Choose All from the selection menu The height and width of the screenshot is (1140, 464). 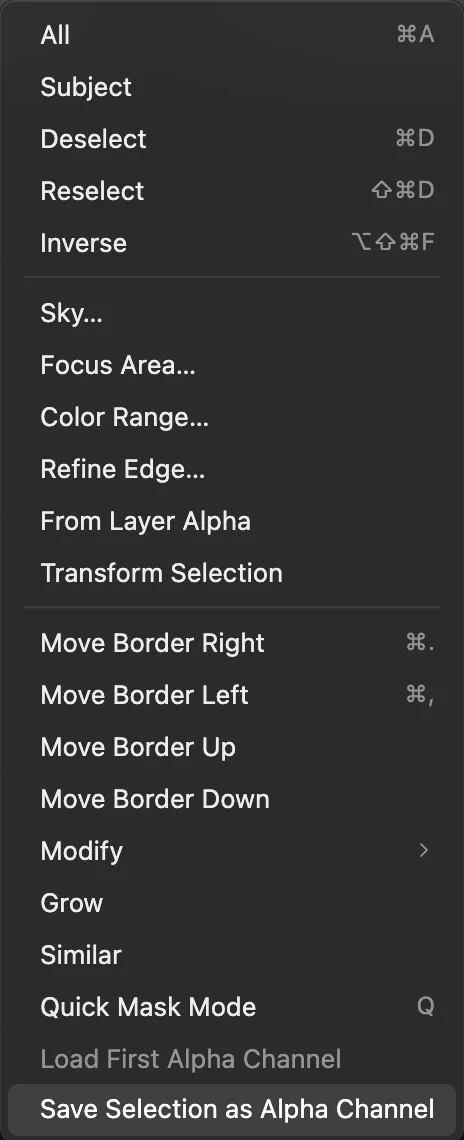(232, 35)
